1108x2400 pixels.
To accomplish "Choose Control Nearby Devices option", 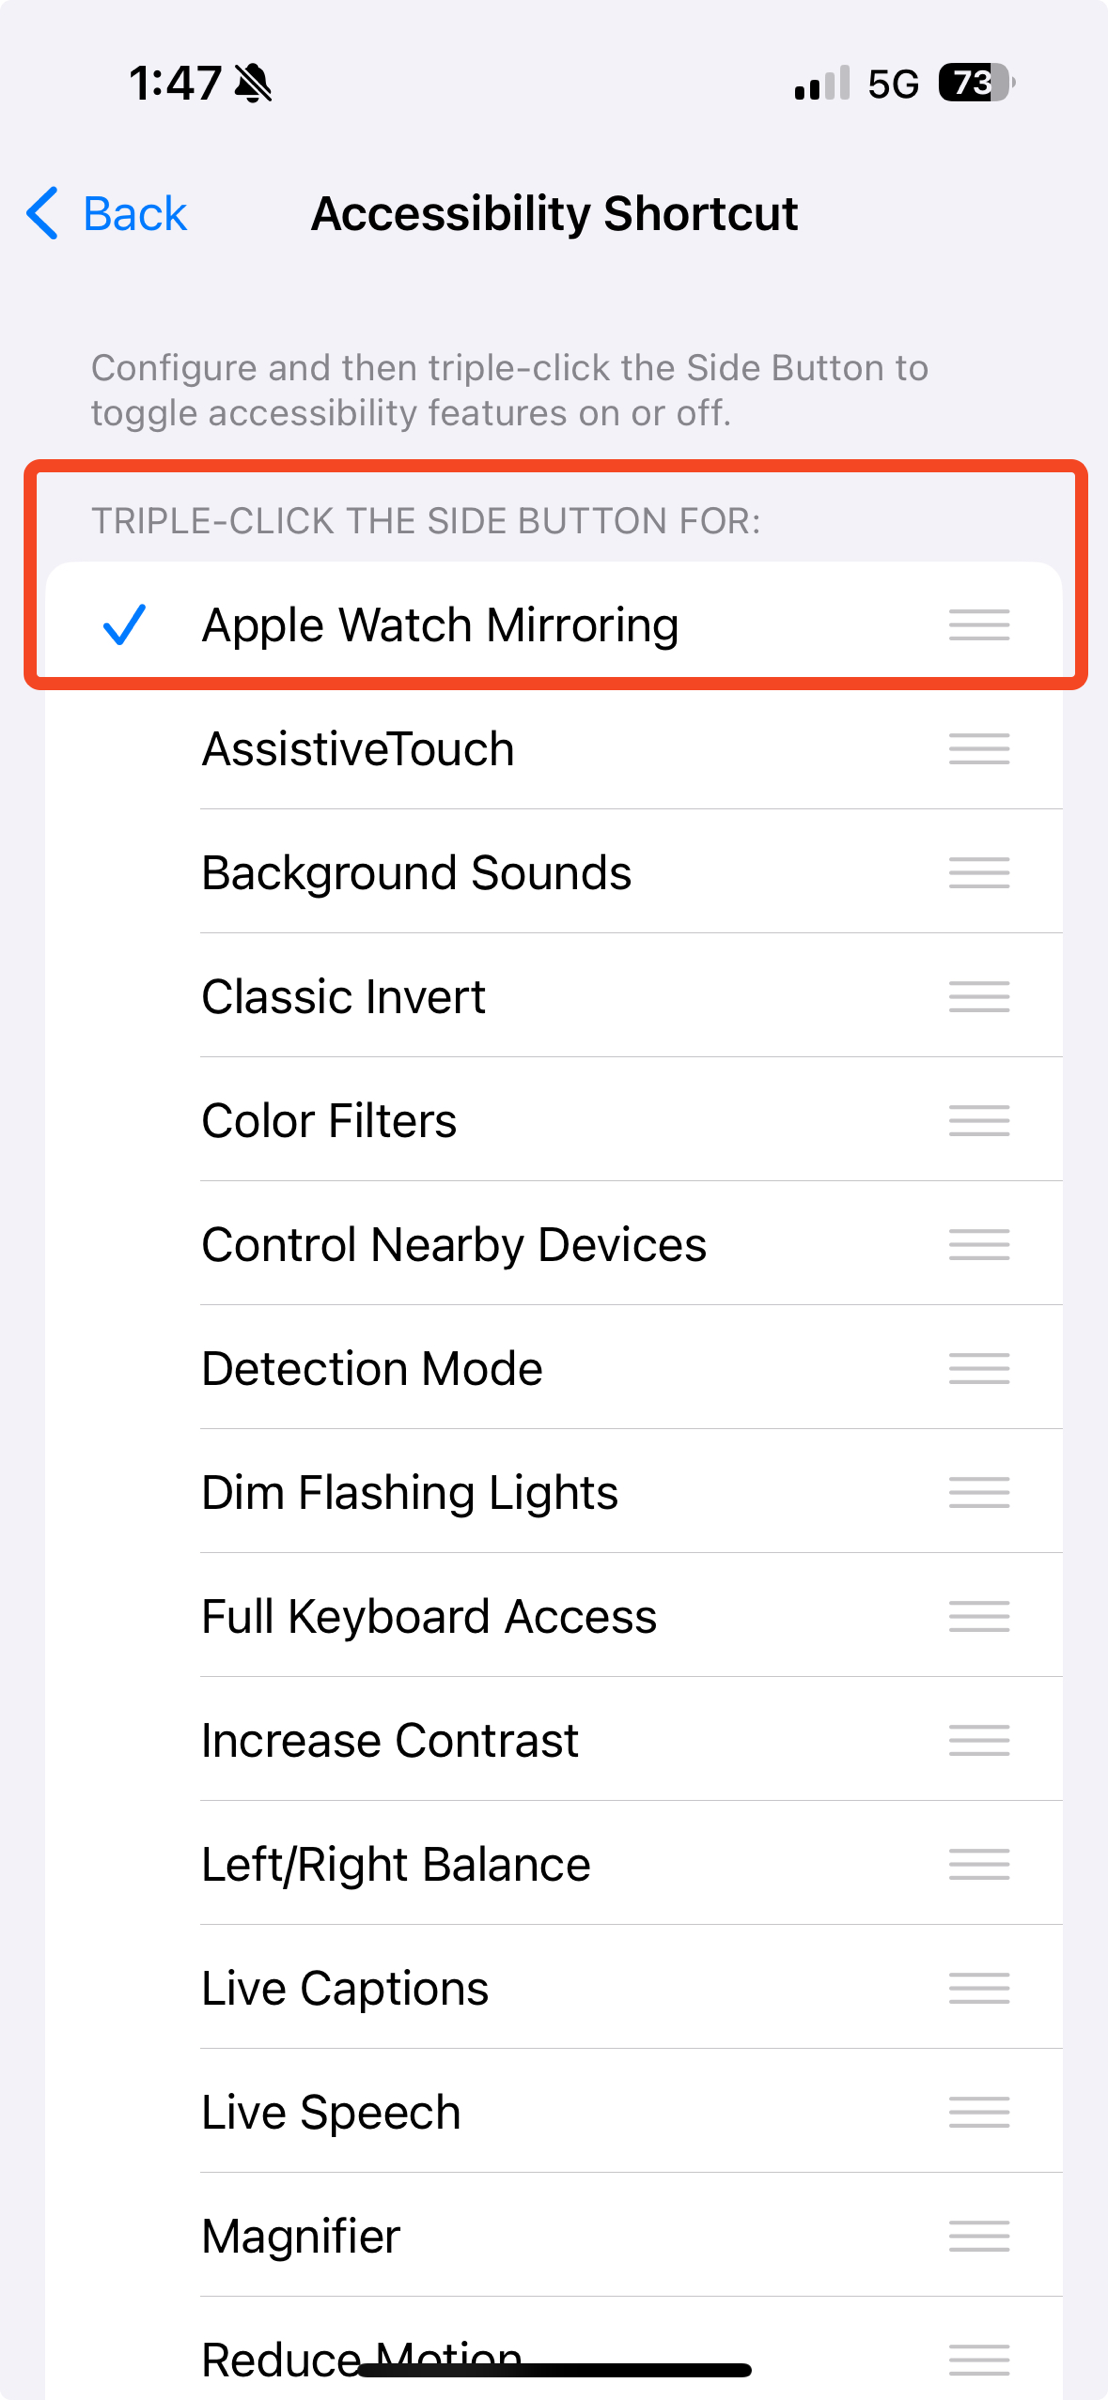I will click(x=454, y=1245).
